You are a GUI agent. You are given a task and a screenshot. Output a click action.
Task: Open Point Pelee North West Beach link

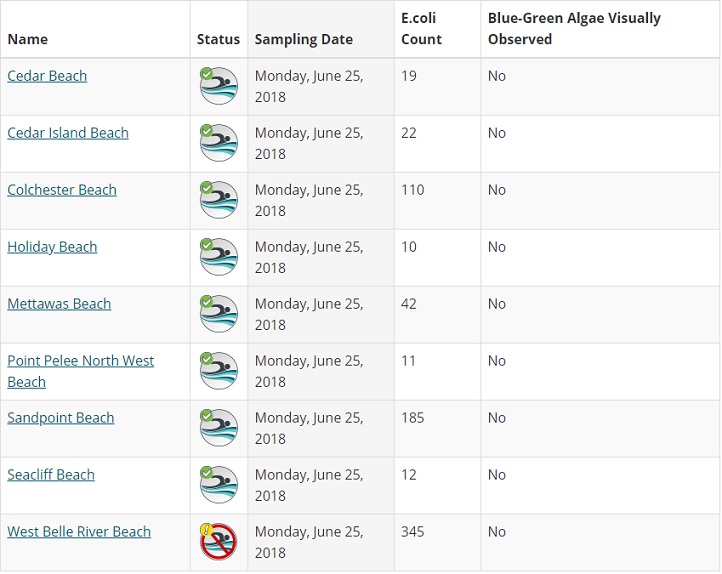pyautogui.click(x=80, y=361)
